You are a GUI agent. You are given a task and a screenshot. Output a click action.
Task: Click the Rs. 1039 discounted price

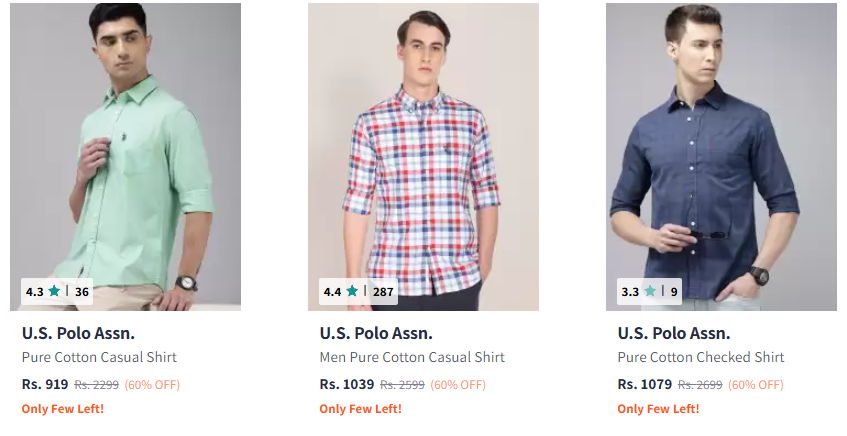coord(347,384)
